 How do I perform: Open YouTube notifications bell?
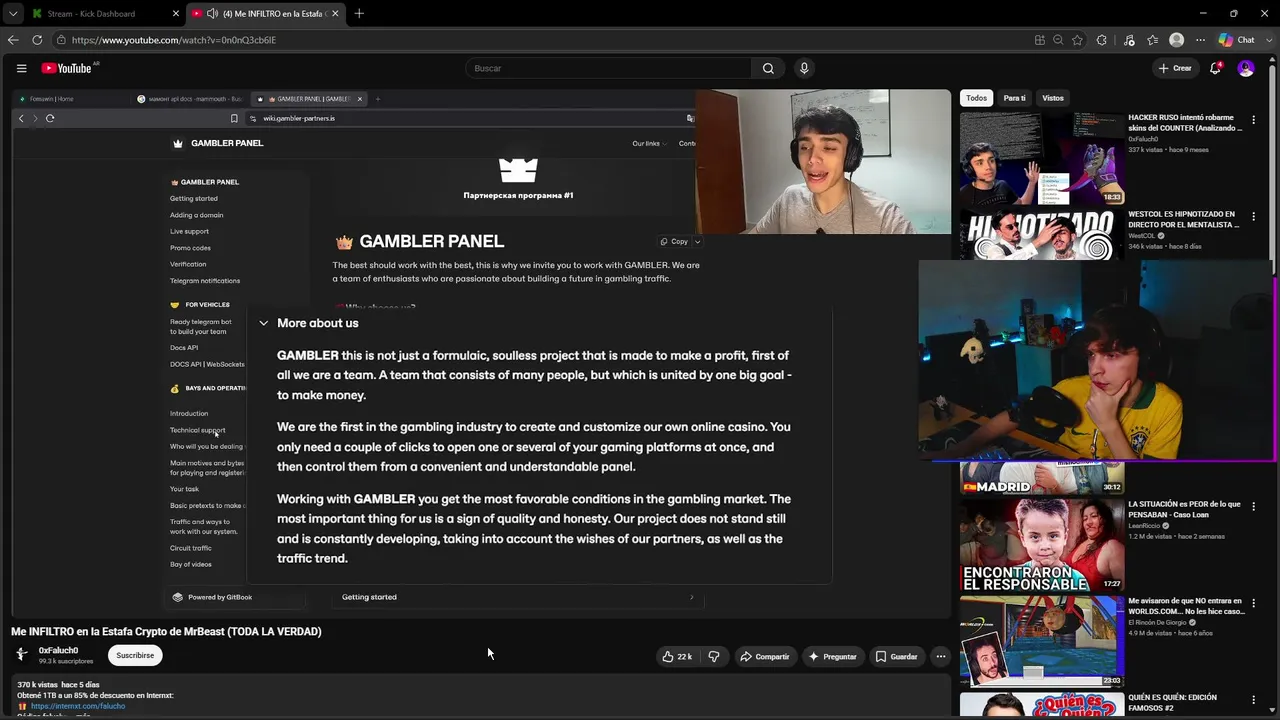coord(1215,68)
